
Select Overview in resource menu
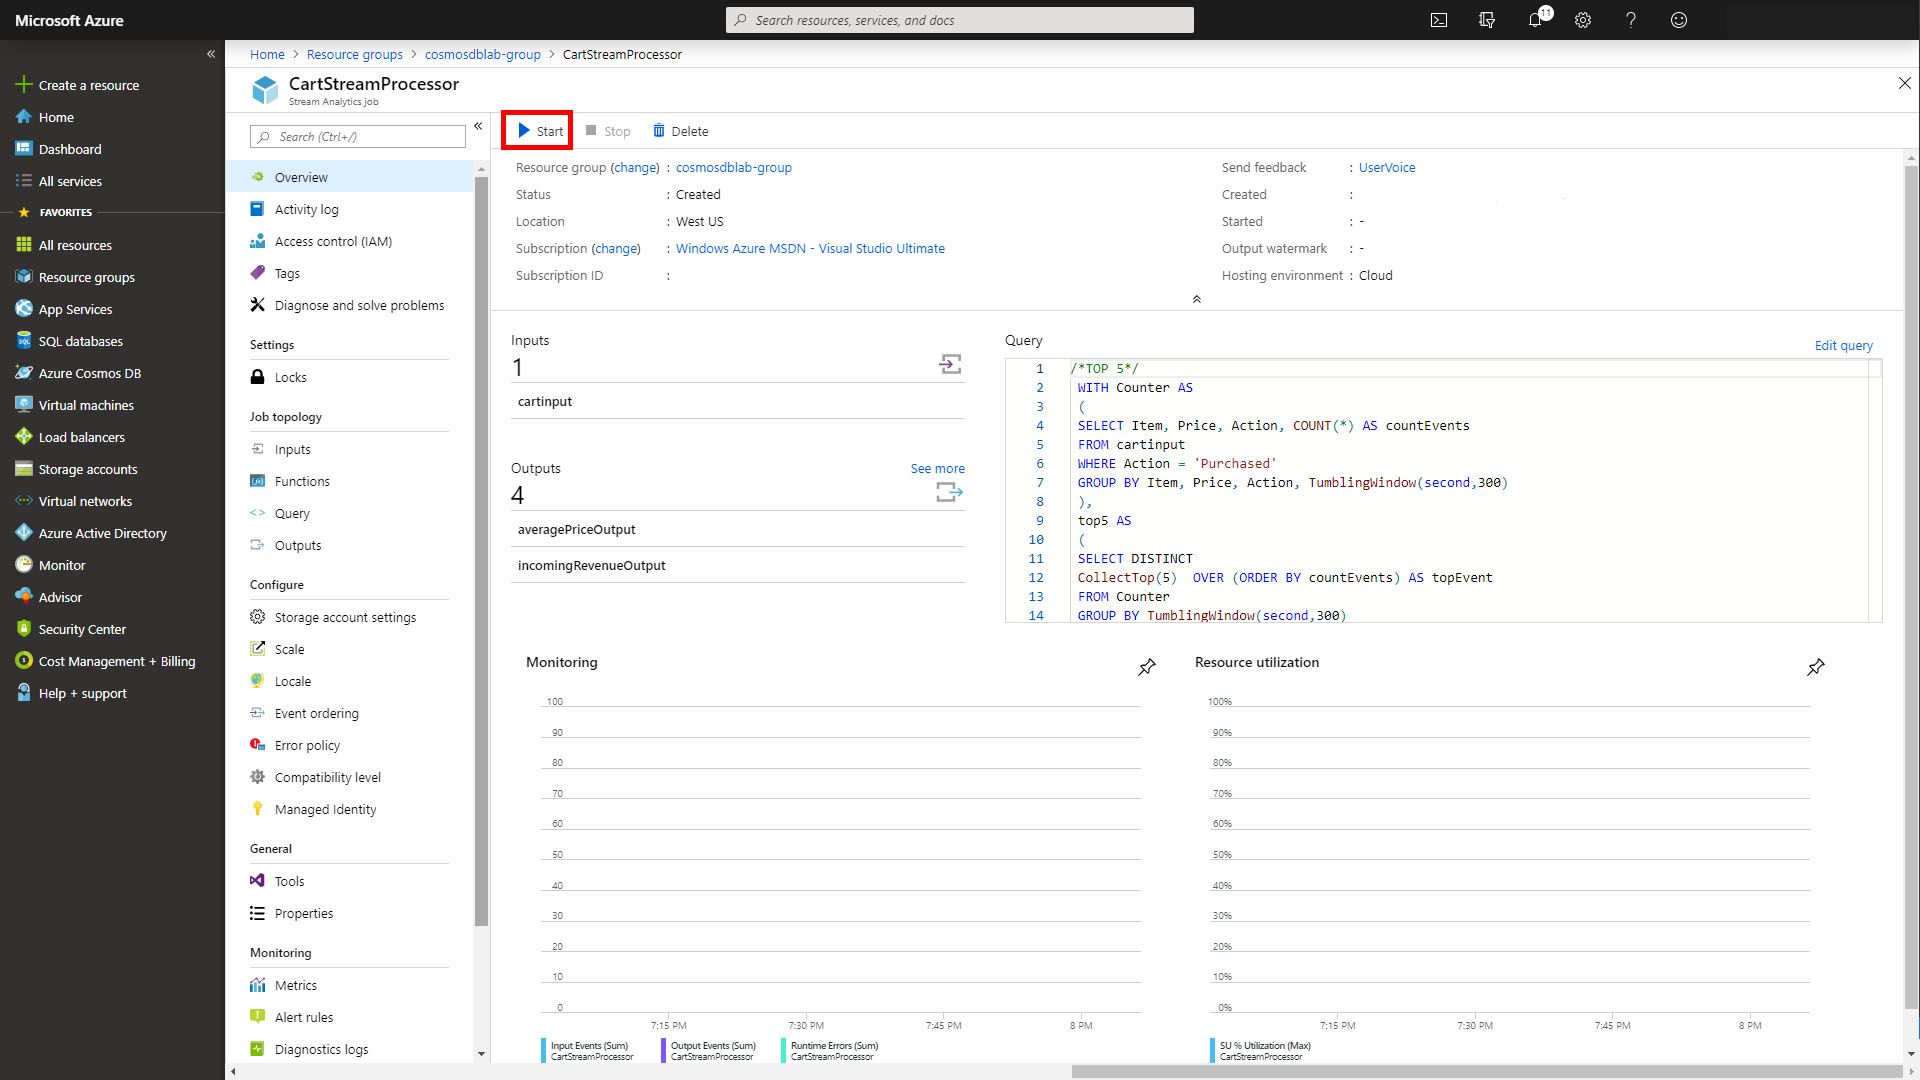(350, 177)
